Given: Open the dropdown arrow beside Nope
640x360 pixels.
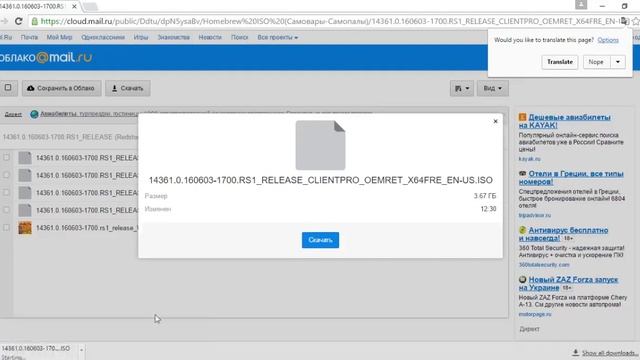Looking at the screenshot, I should [618, 62].
